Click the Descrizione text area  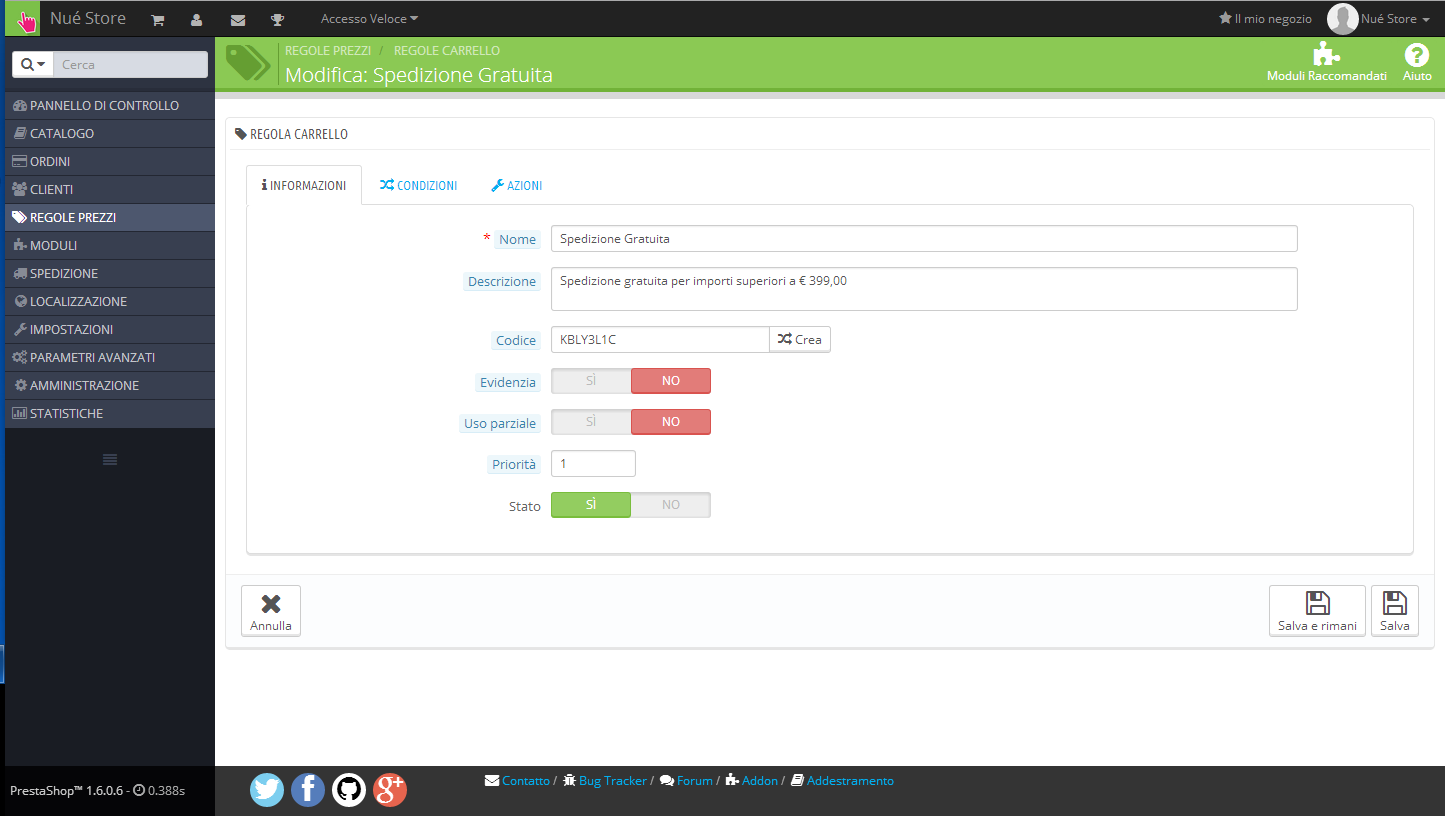pyautogui.click(x=924, y=289)
